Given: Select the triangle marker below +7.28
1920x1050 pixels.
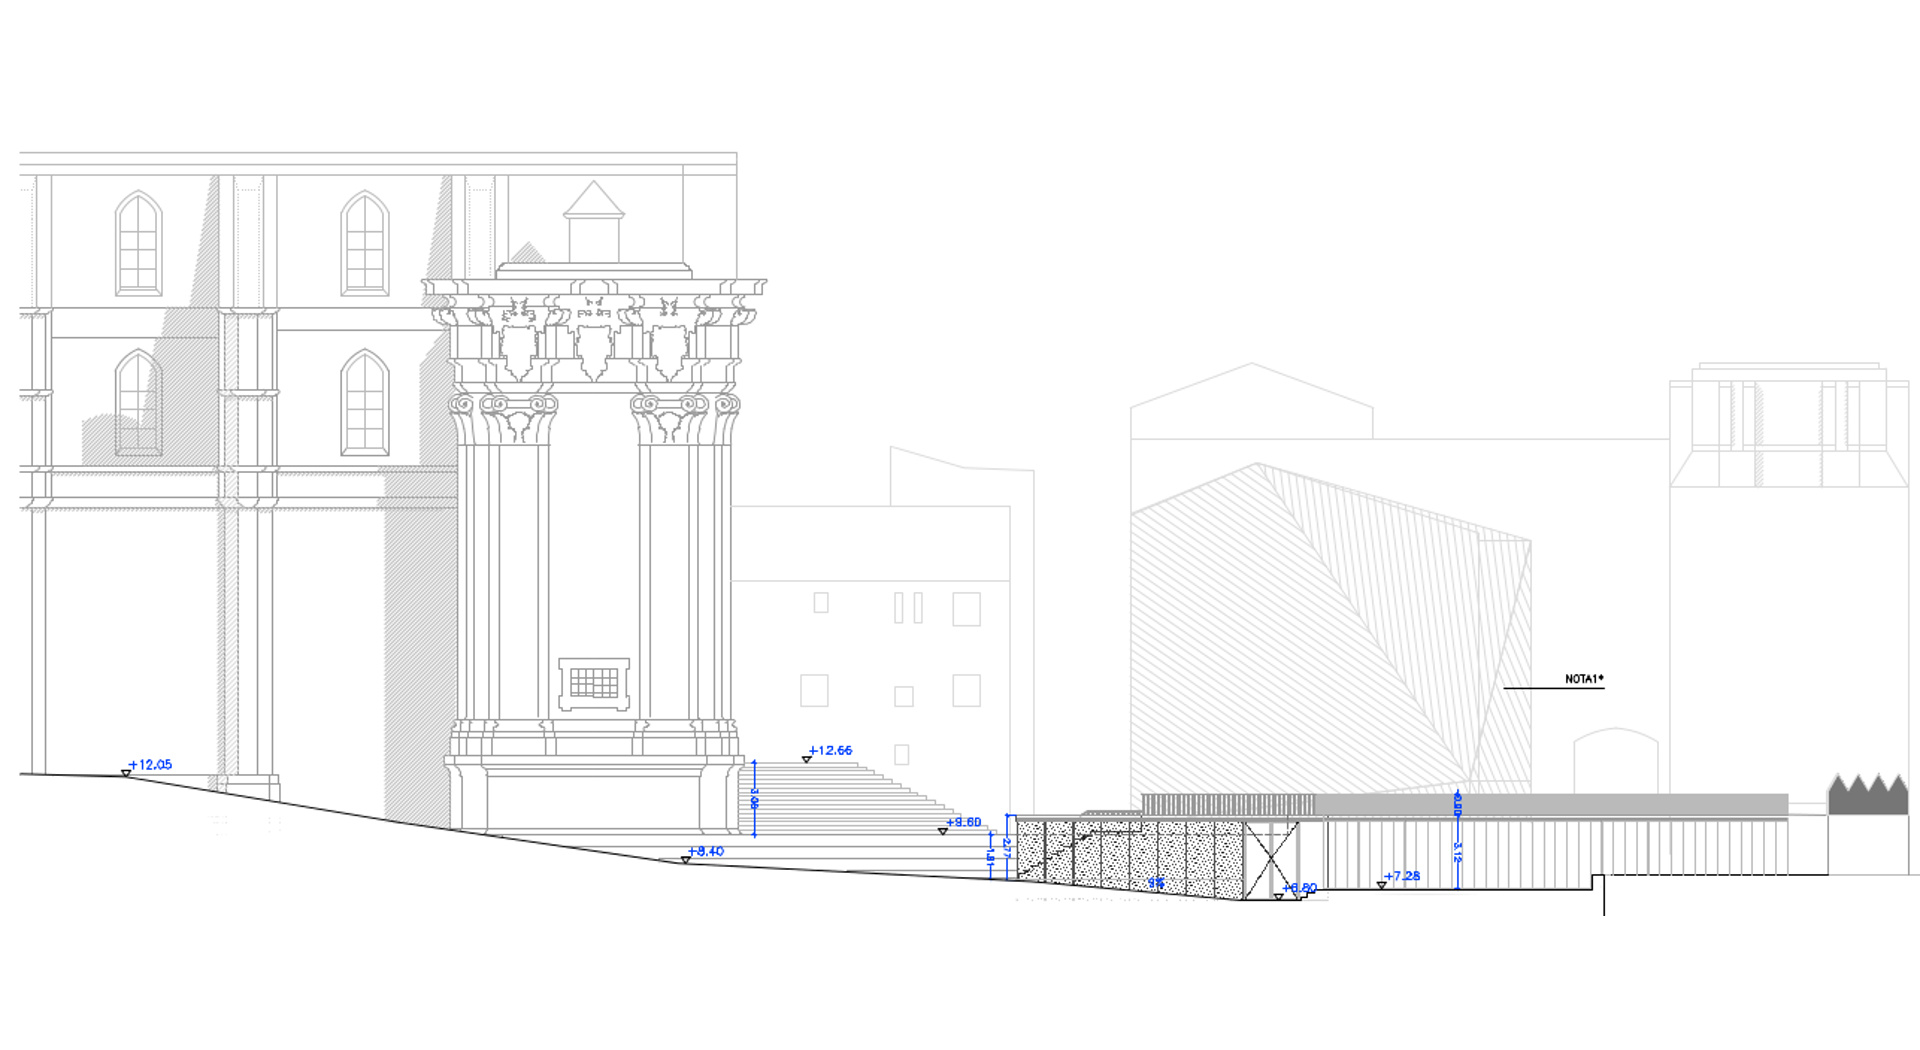Looking at the screenshot, I should (1381, 885).
